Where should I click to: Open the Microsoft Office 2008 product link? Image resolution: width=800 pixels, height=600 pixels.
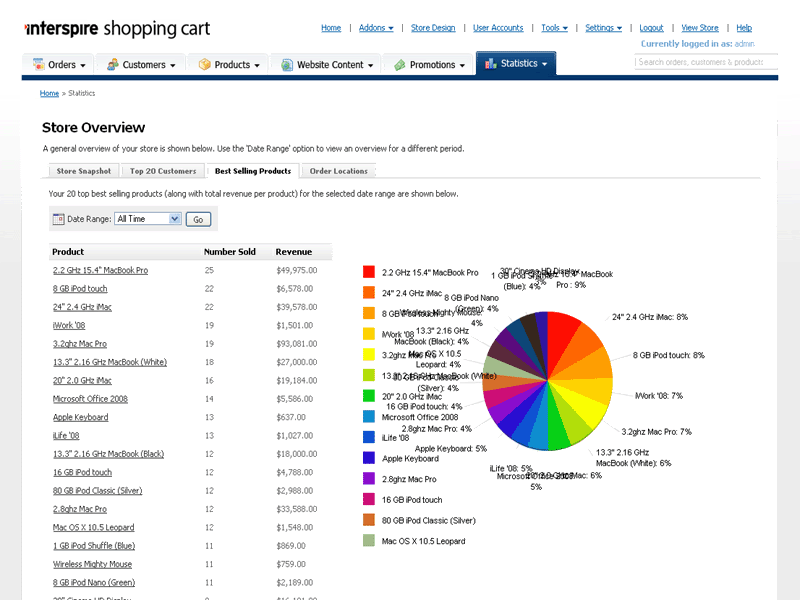point(90,399)
